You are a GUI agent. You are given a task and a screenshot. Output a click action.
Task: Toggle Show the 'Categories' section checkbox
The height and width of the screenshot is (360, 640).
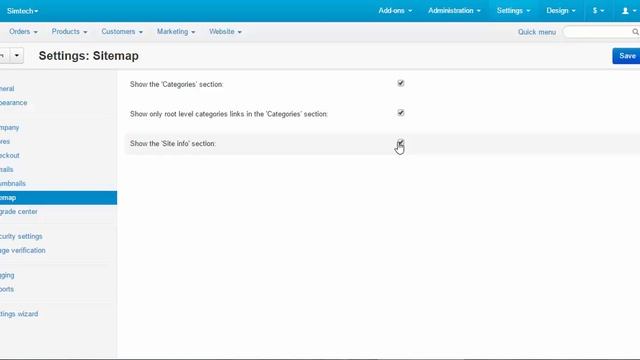pos(401,83)
